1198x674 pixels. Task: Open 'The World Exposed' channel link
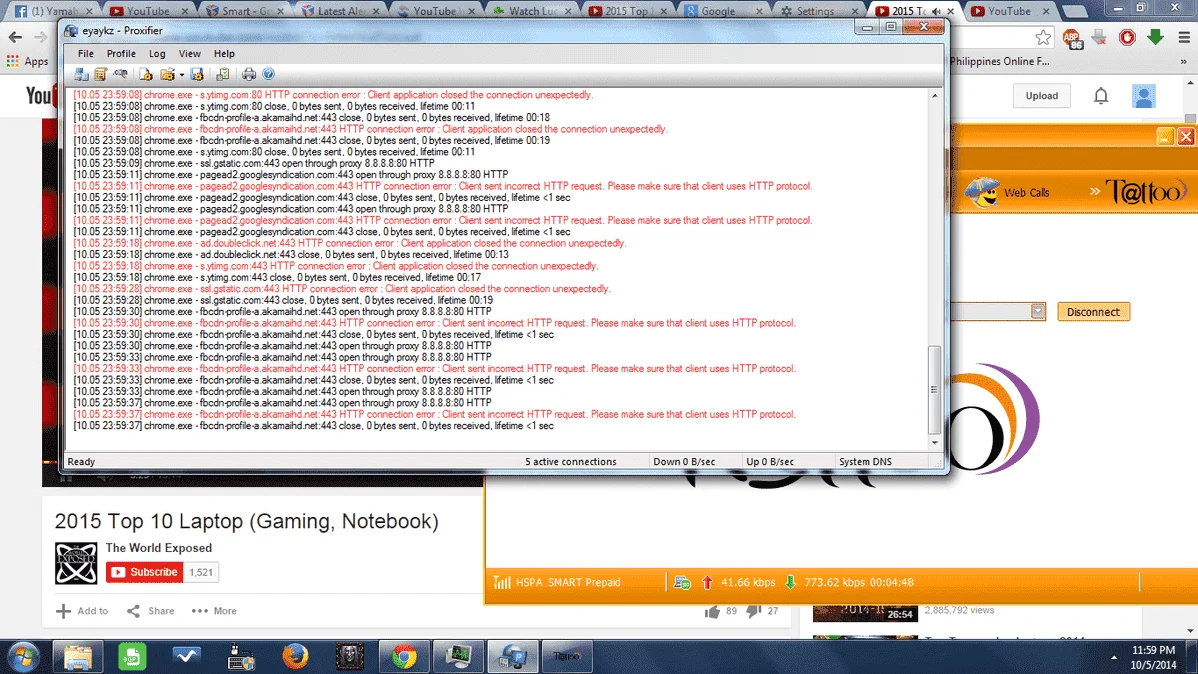[x=158, y=548]
